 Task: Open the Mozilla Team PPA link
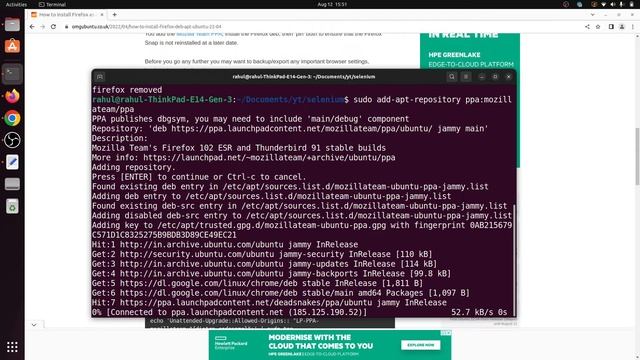point(199,34)
